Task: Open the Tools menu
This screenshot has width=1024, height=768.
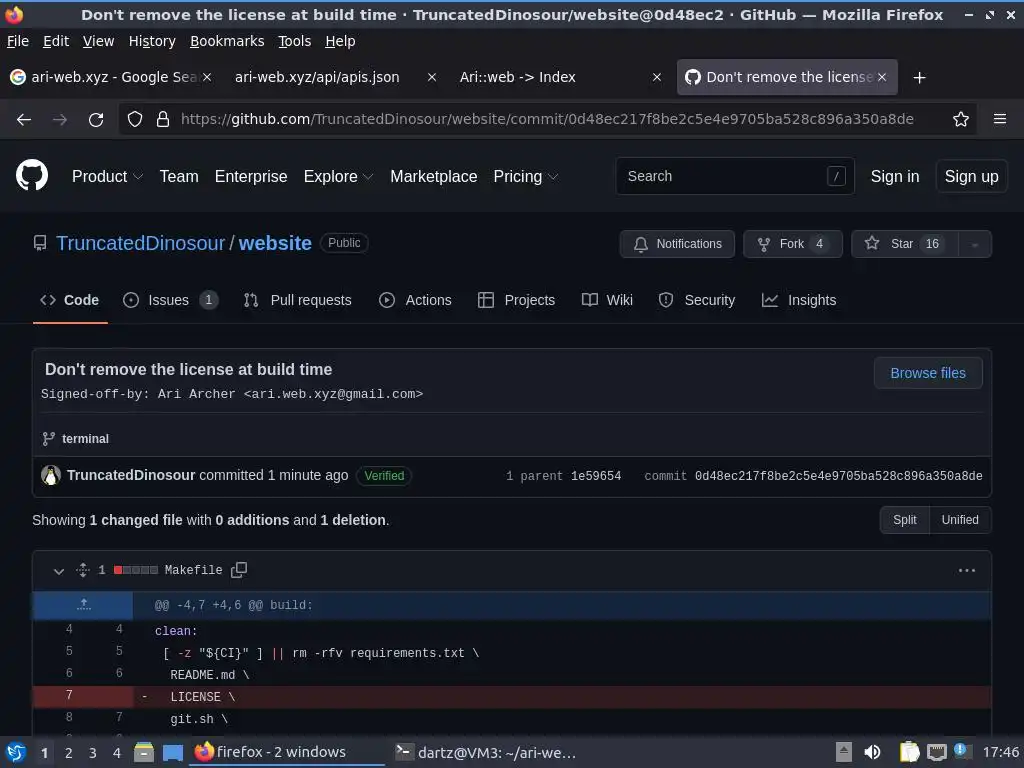Action: pos(295,41)
